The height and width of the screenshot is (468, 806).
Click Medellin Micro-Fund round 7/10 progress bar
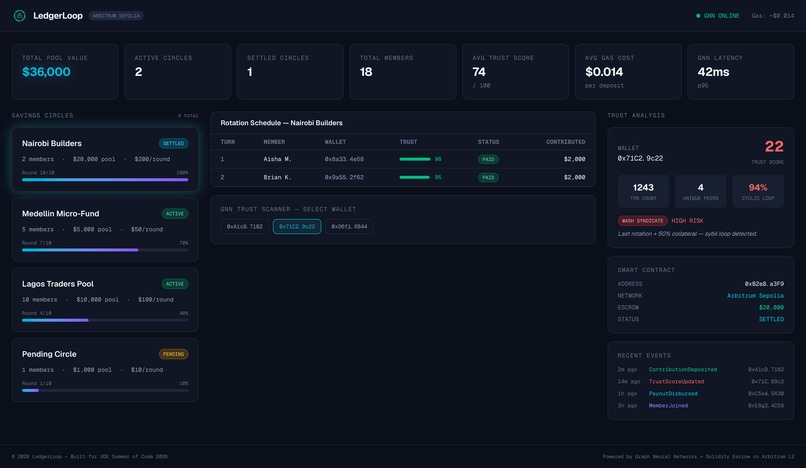pos(105,250)
